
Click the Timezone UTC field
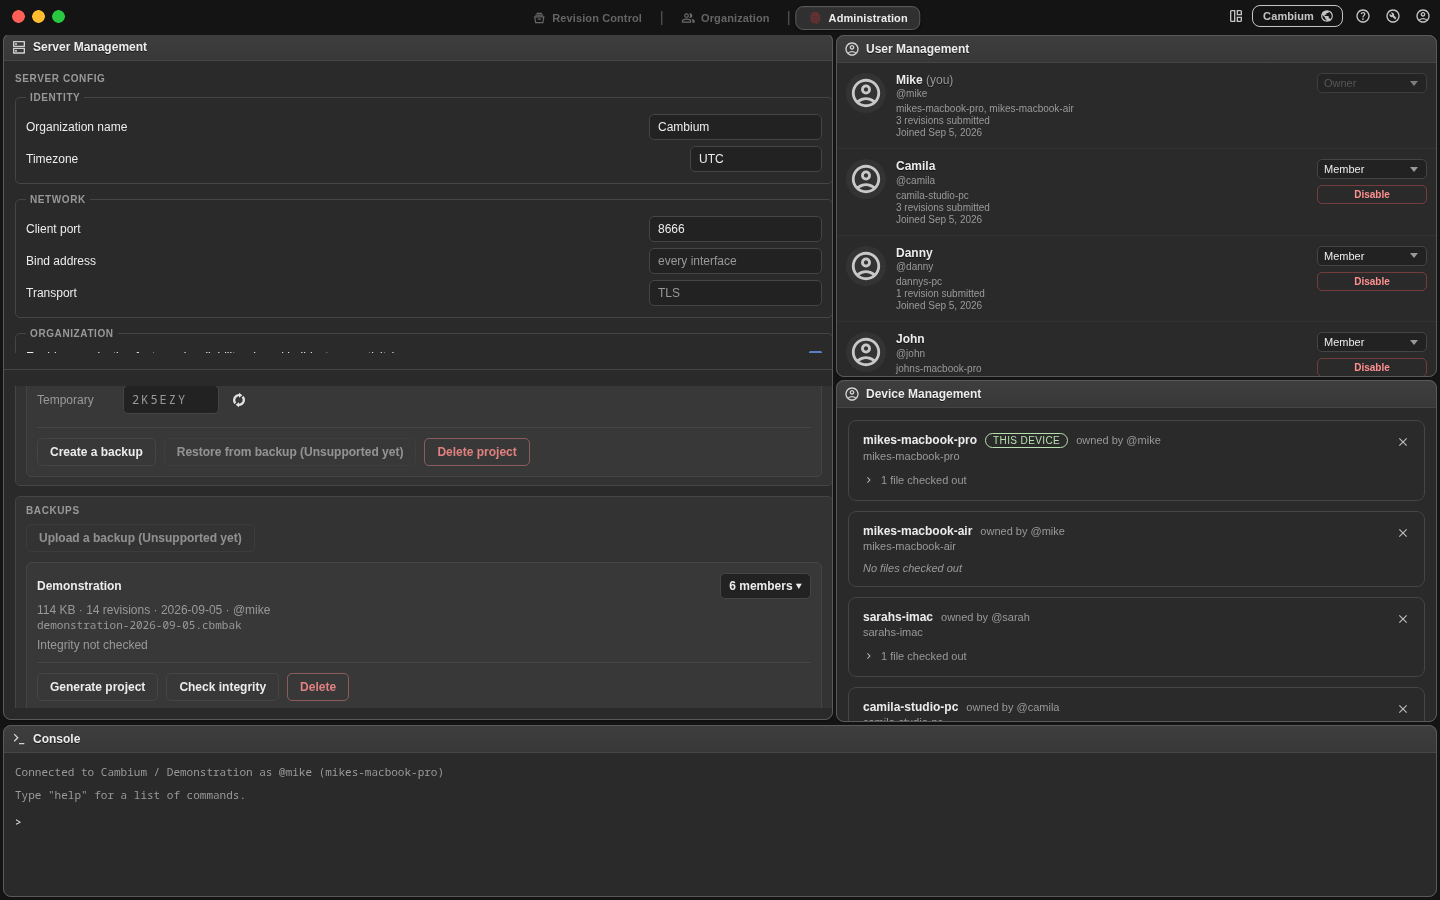tap(756, 159)
